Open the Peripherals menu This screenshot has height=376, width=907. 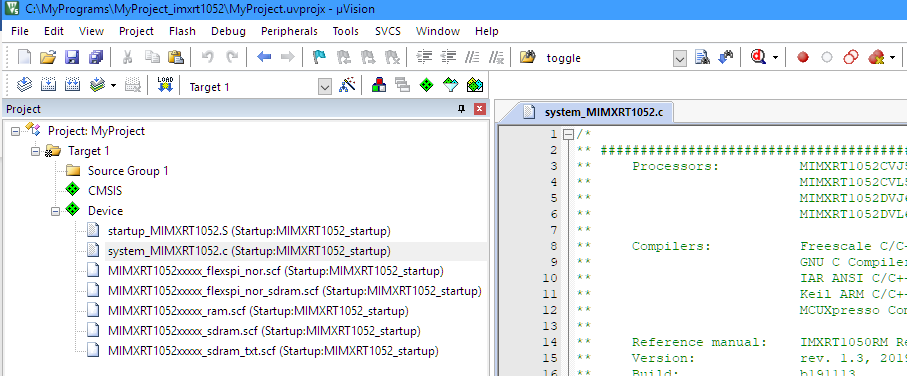coord(289,31)
